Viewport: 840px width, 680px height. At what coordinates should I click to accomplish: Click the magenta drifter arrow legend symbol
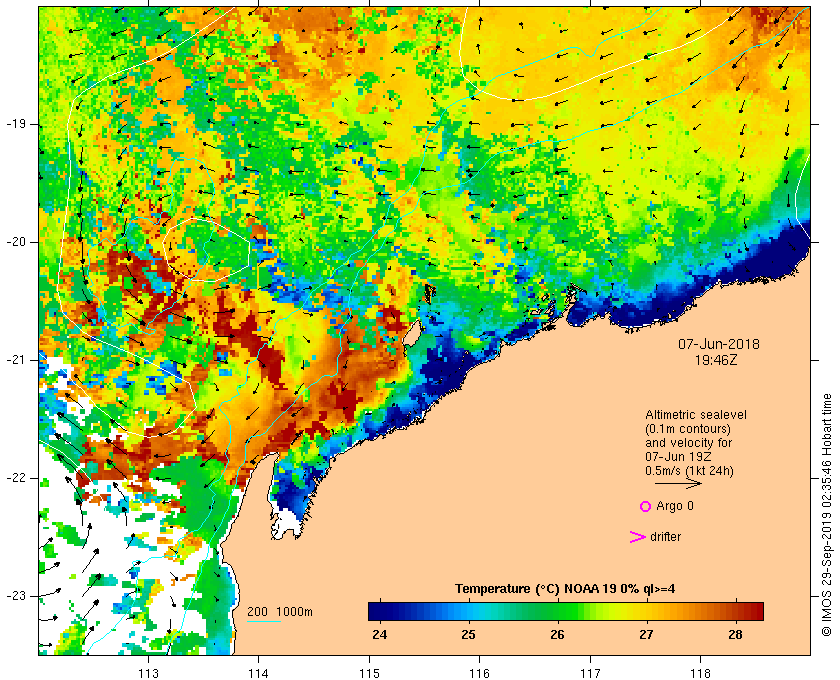tap(637, 537)
